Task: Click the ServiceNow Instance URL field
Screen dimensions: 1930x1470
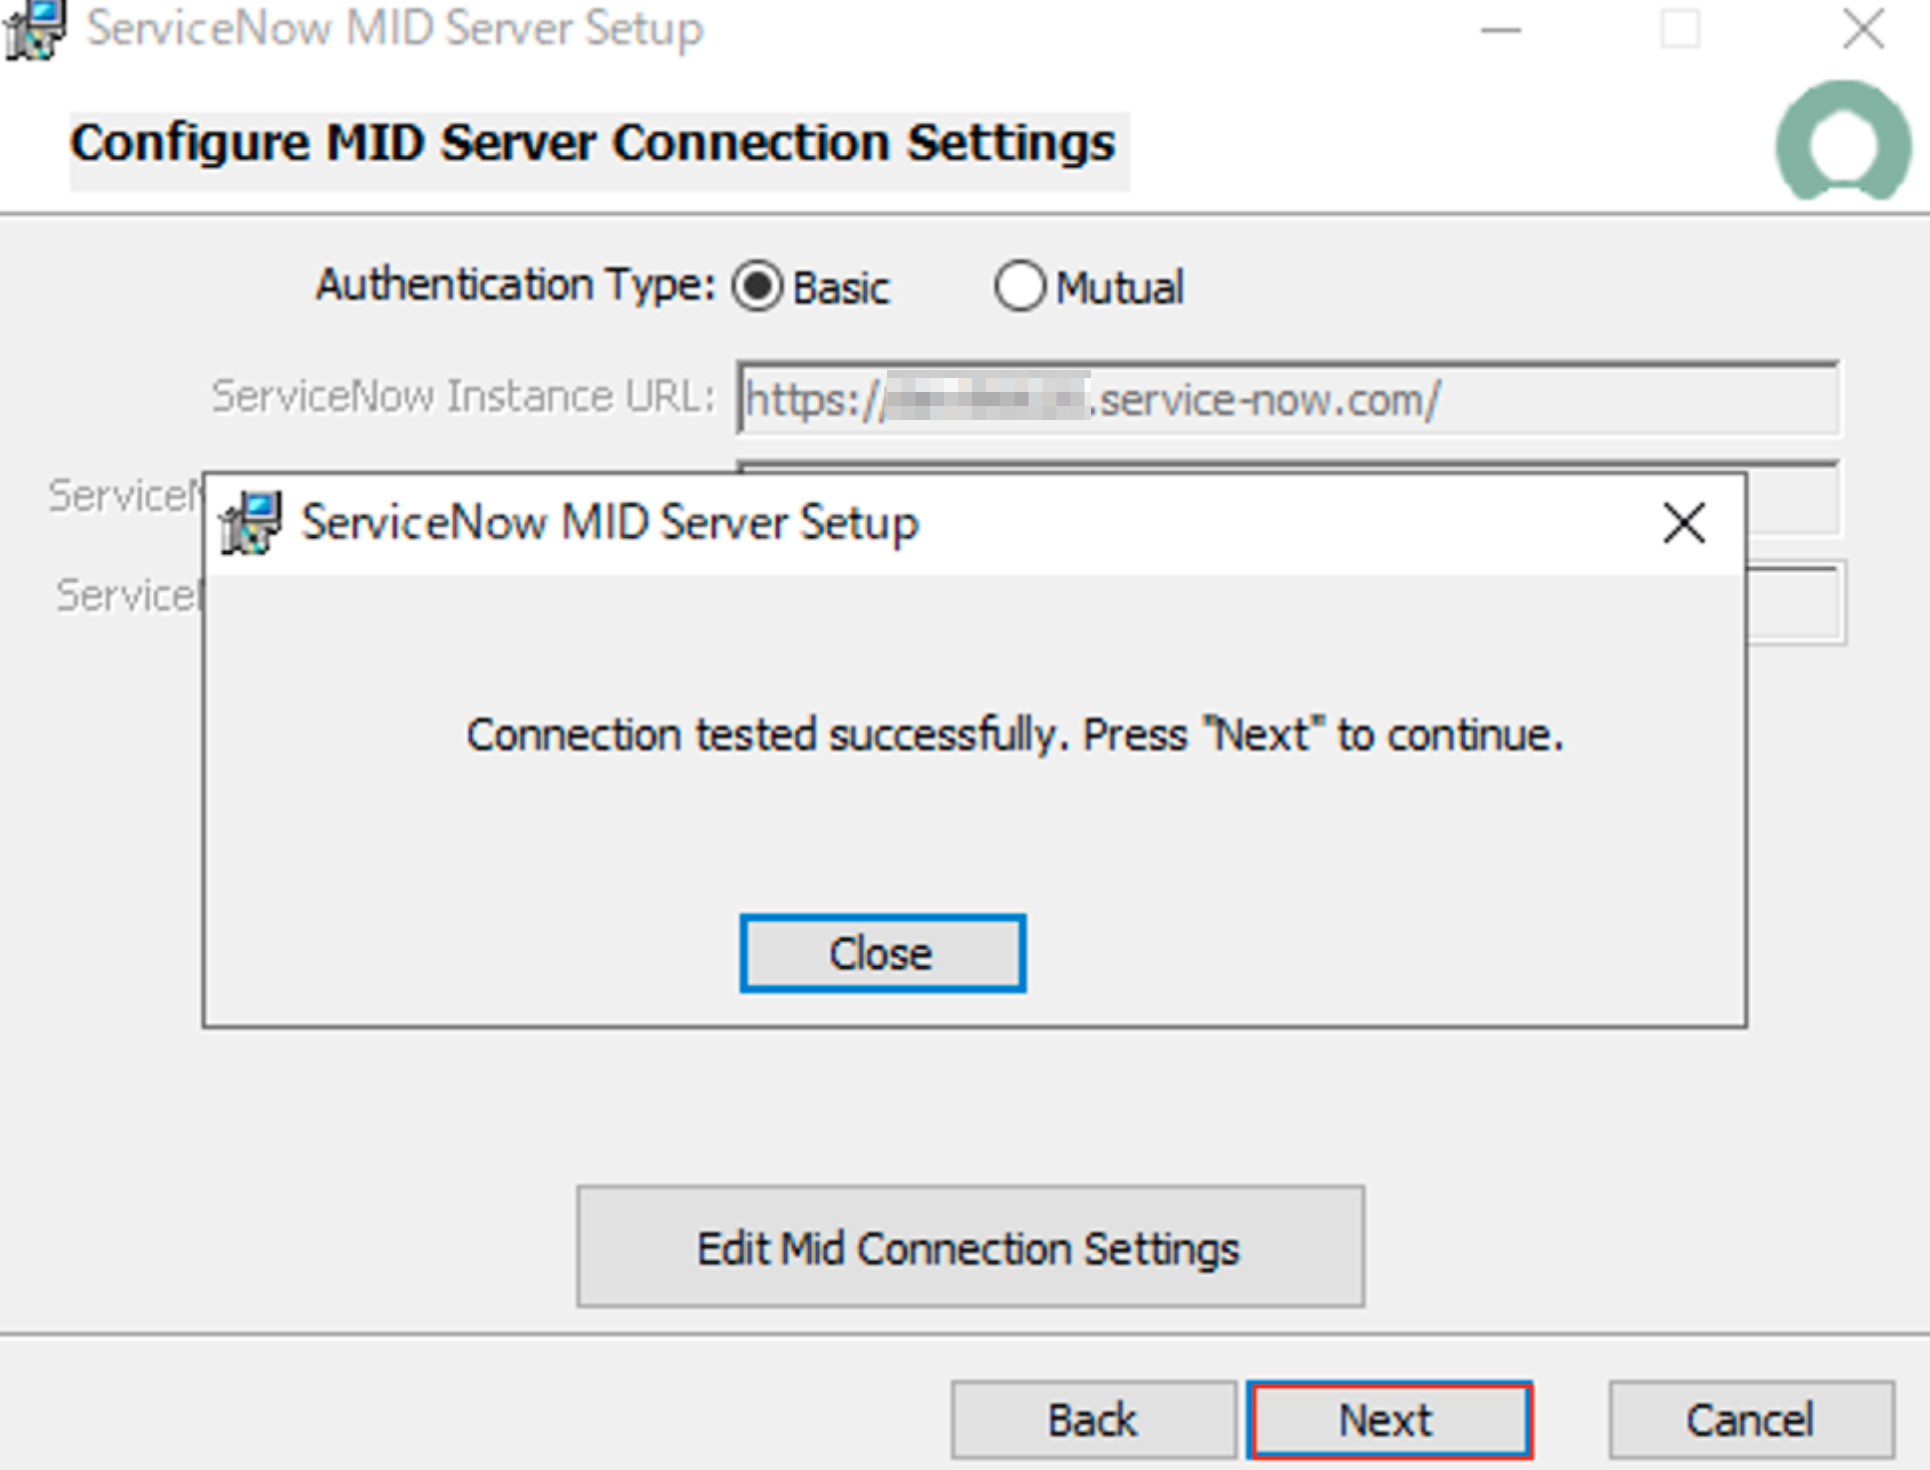Action: 1288,399
